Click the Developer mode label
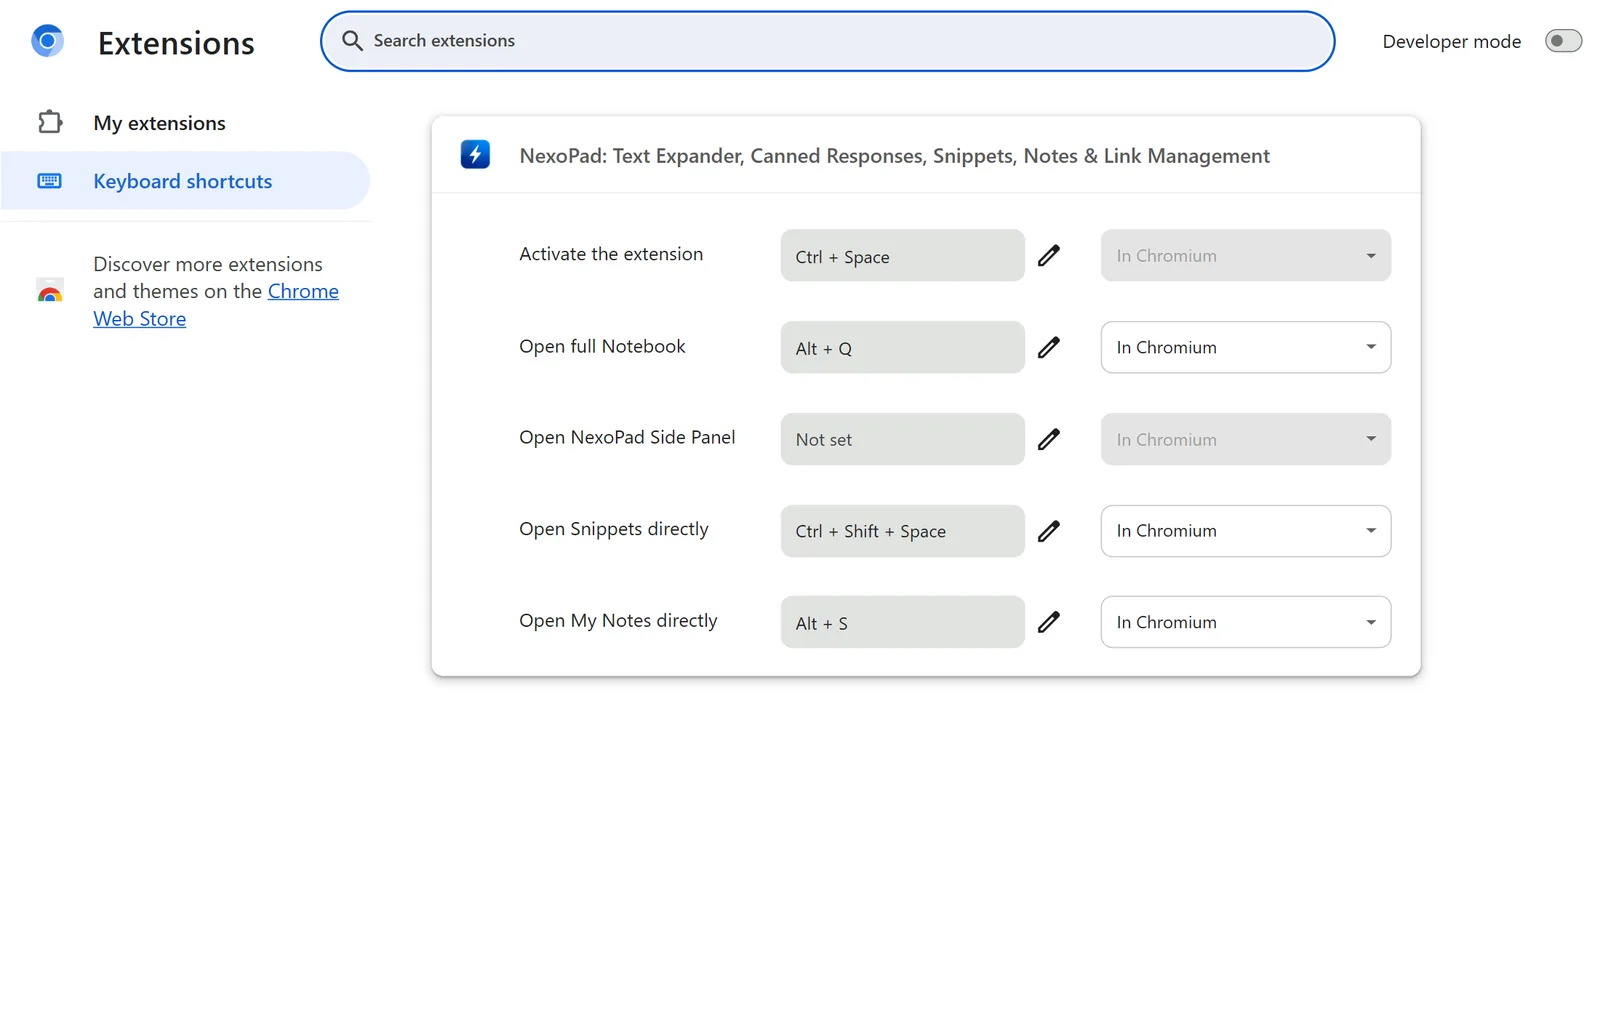 [x=1452, y=41]
